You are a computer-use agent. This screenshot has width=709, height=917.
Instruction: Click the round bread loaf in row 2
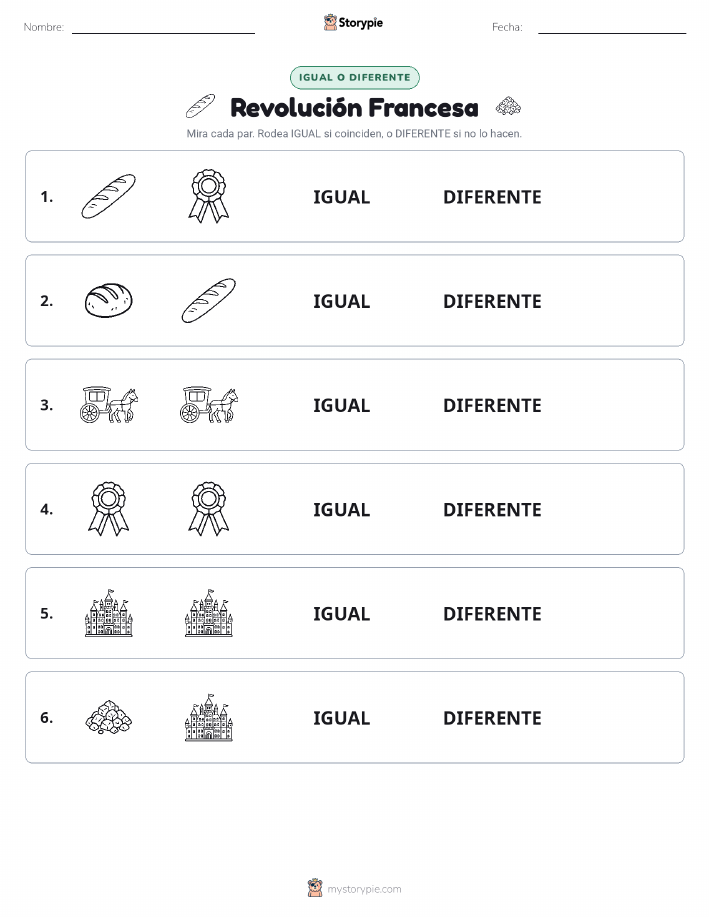pyautogui.click(x=109, y=301)
